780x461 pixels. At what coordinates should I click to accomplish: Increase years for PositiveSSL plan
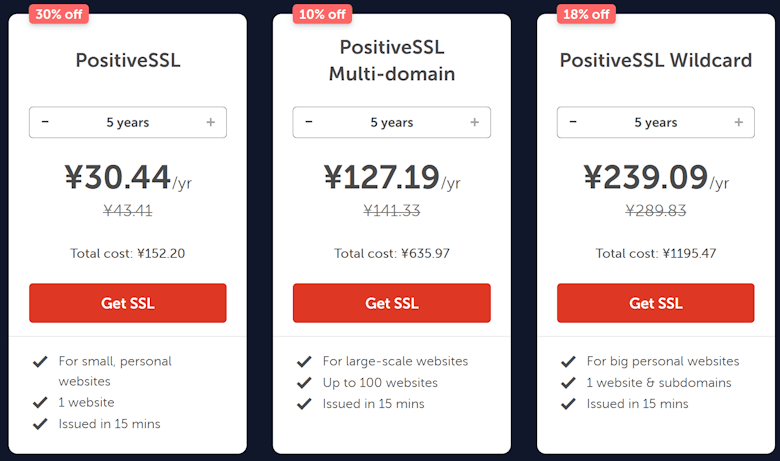point(210,122)
